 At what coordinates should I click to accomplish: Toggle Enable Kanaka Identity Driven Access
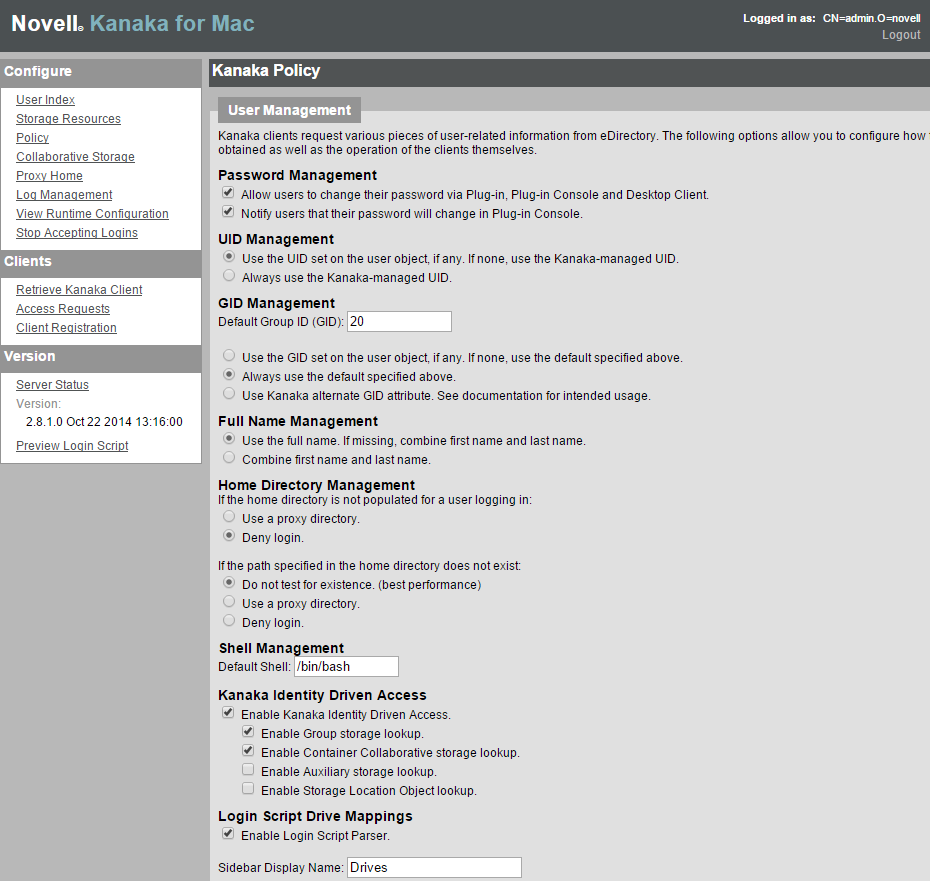(228, 713)
